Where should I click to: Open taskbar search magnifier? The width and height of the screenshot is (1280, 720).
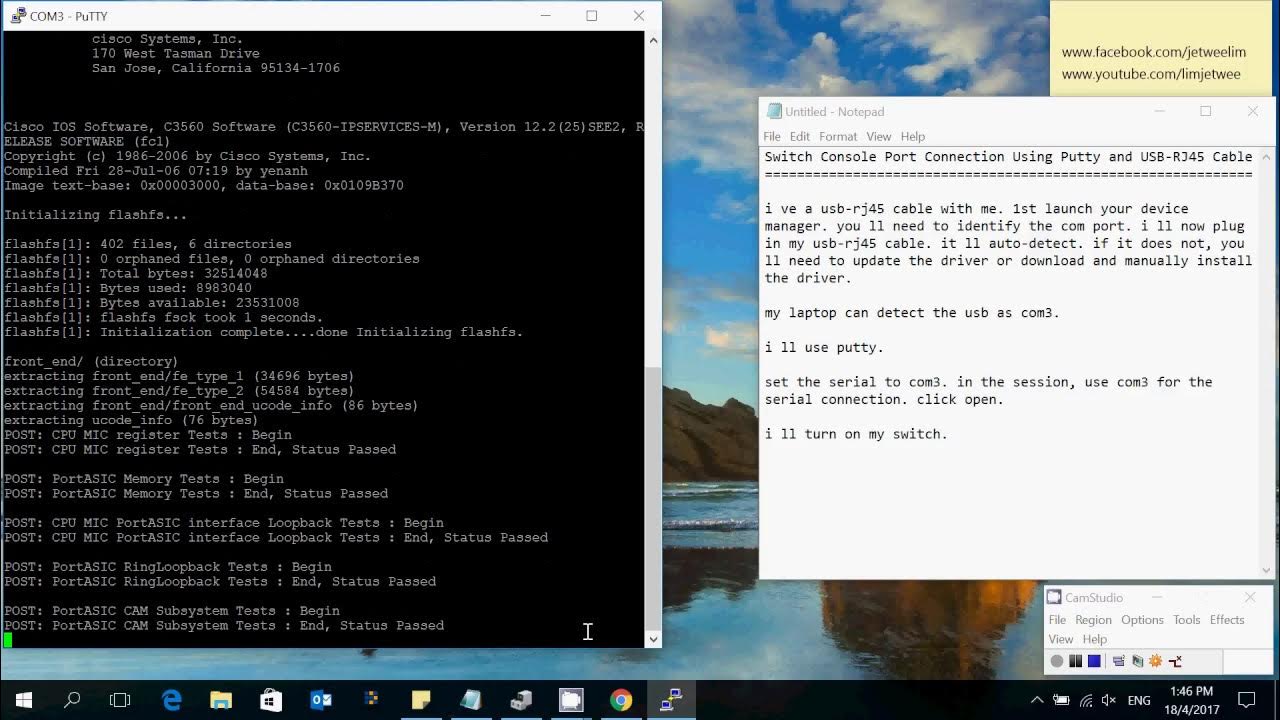72,700
